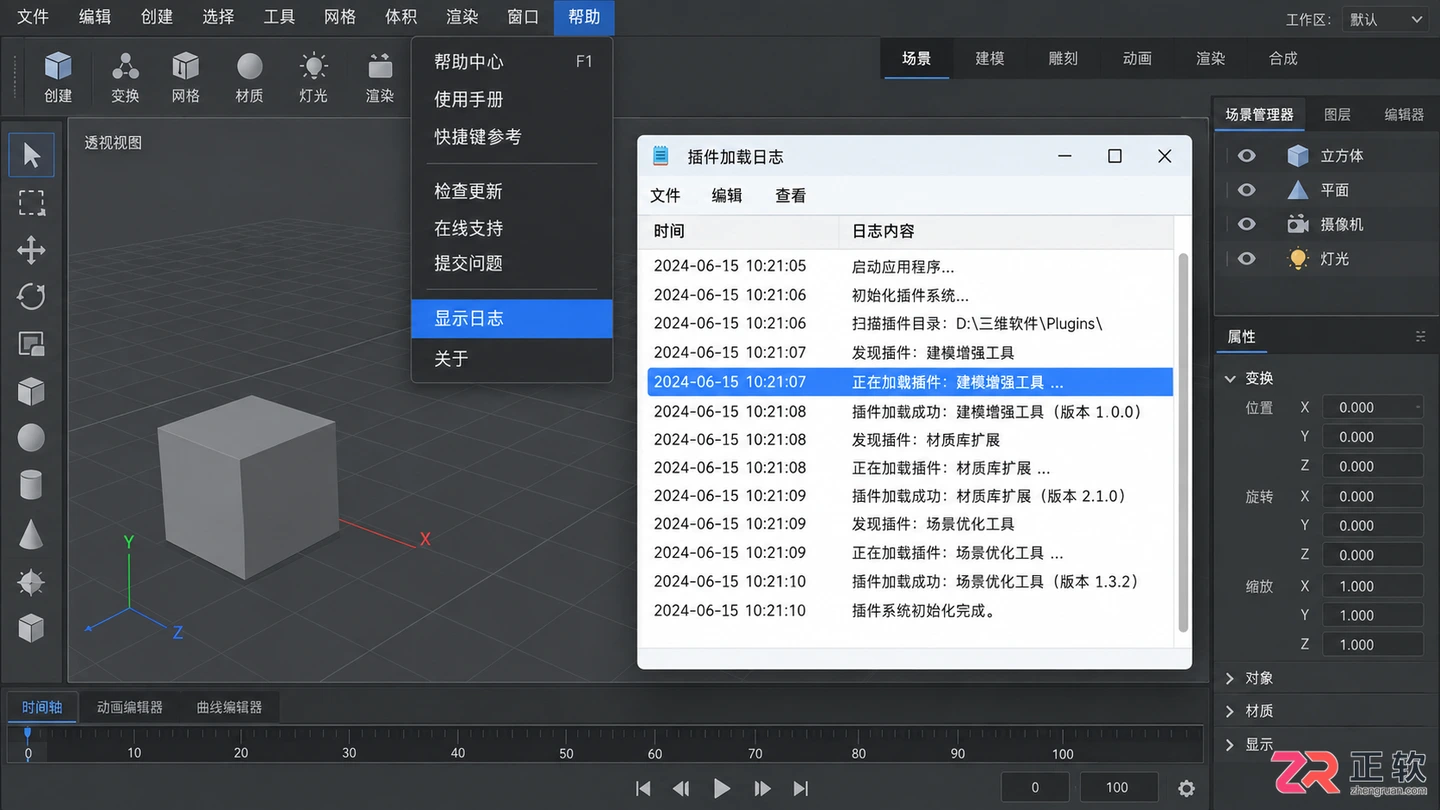Switch to the 雕刻 workspace tab

(x=1063, y=58)
